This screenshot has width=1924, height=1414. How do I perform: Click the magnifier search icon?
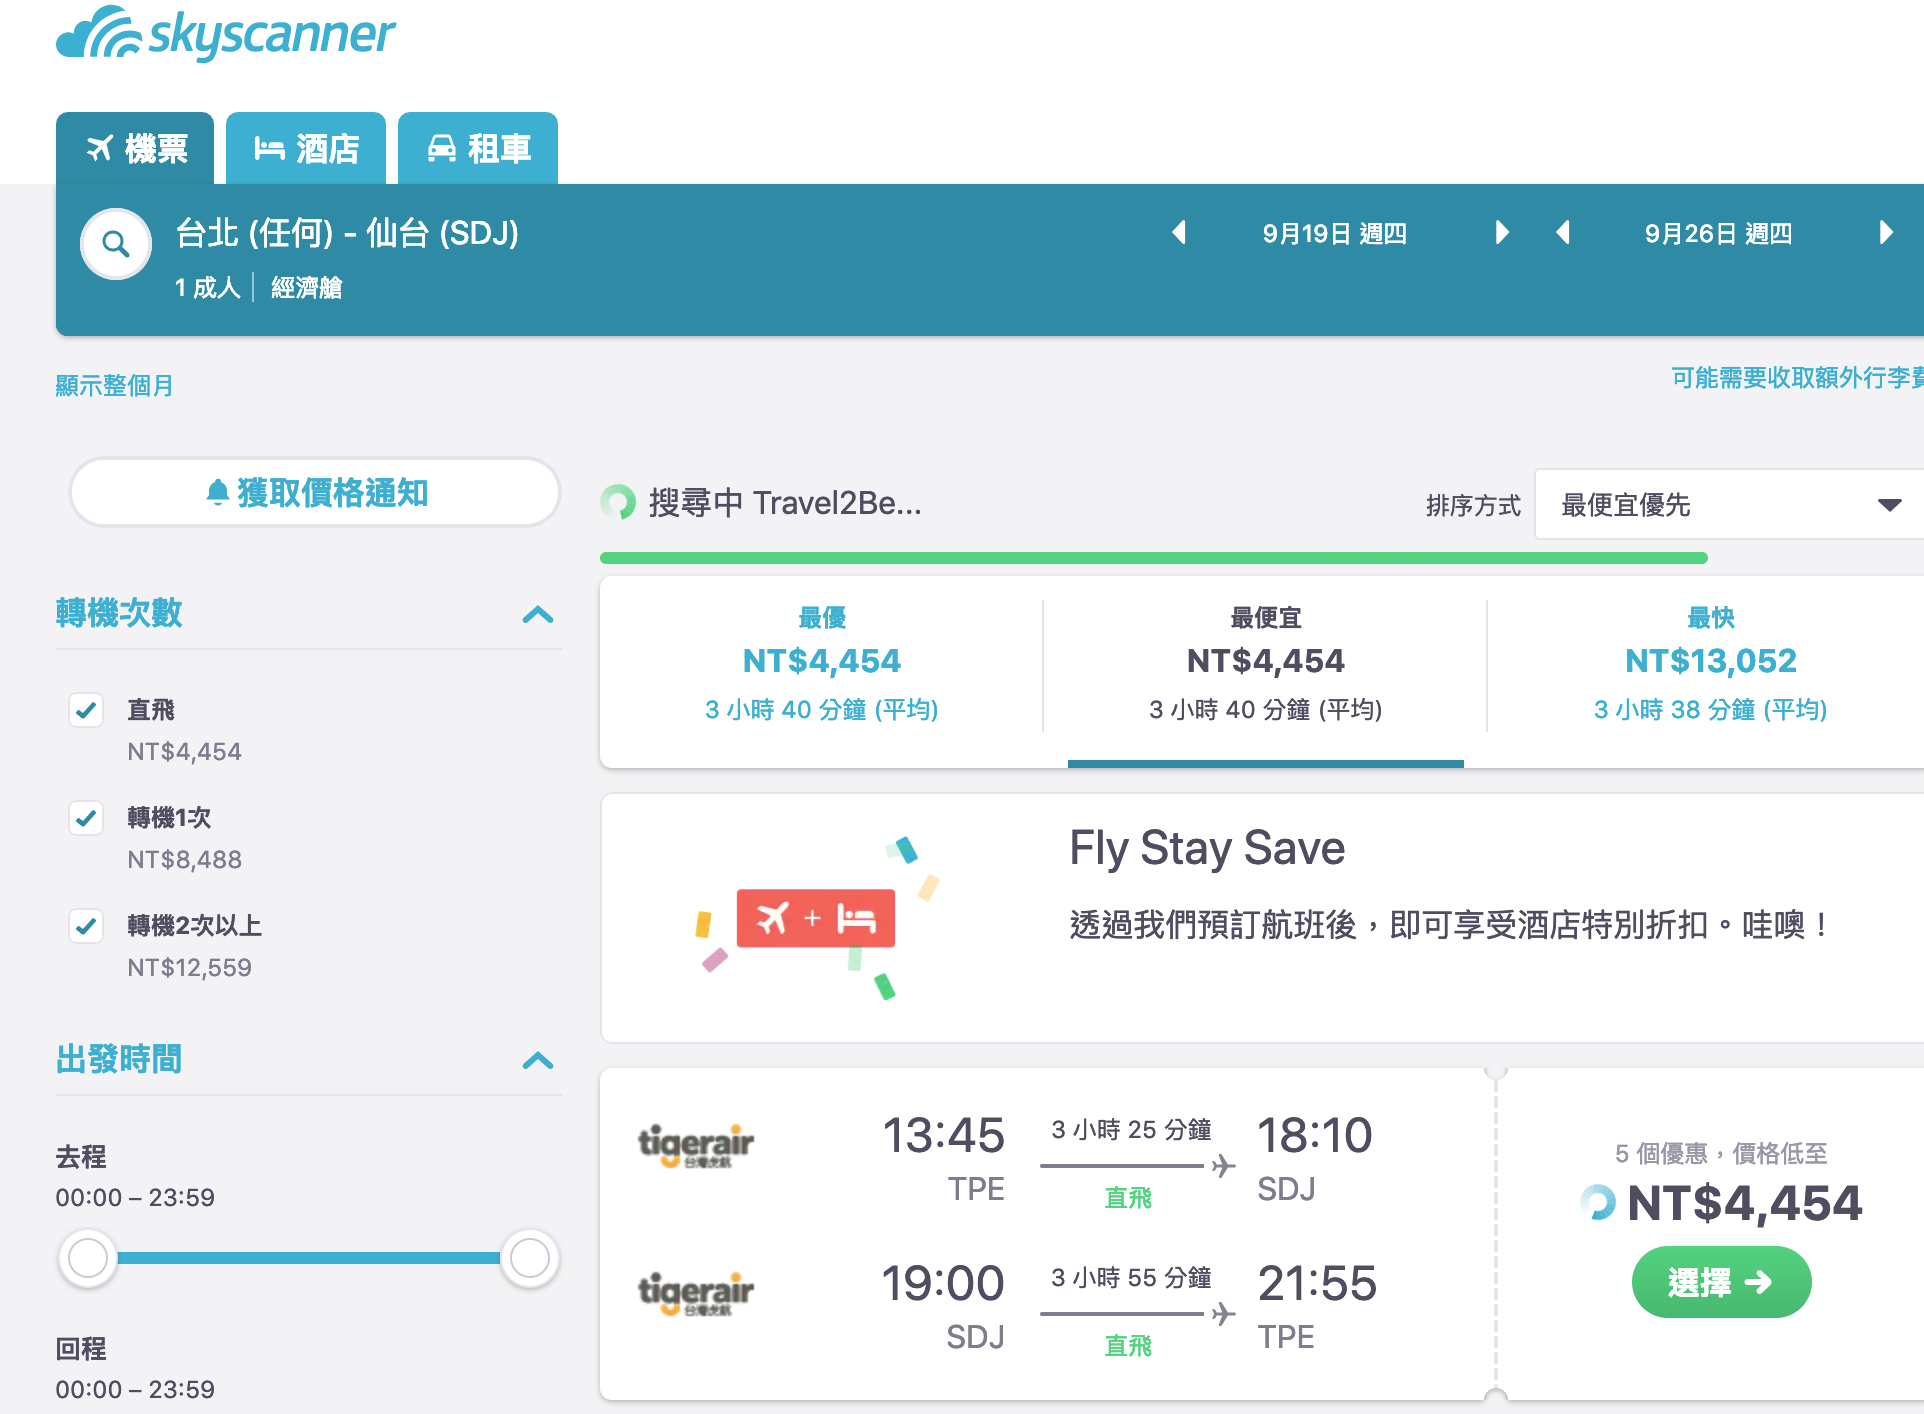point(116,244)
